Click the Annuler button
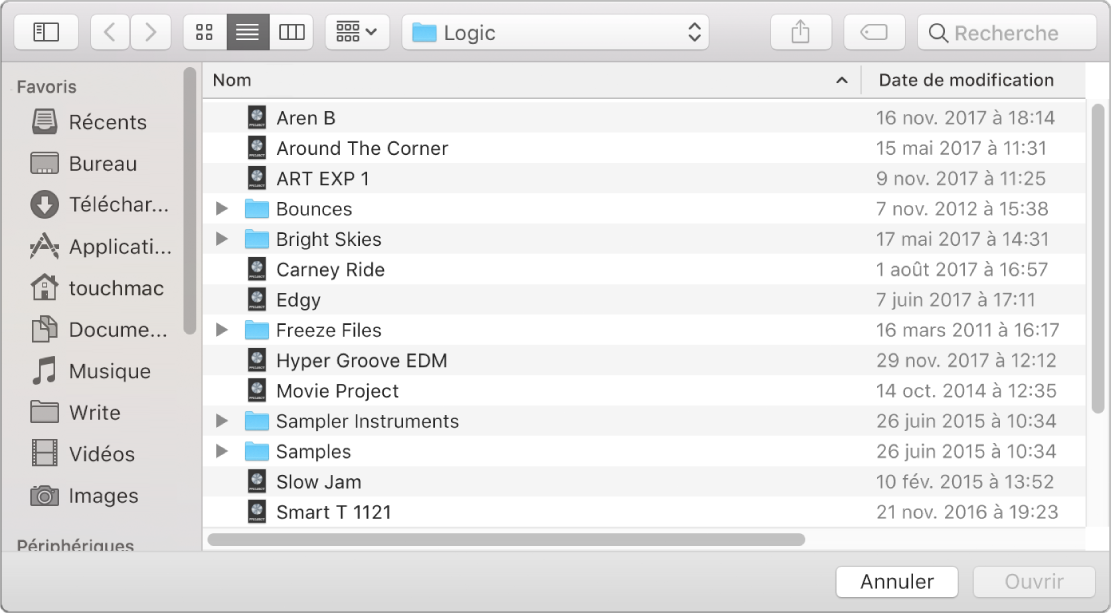 897,582
